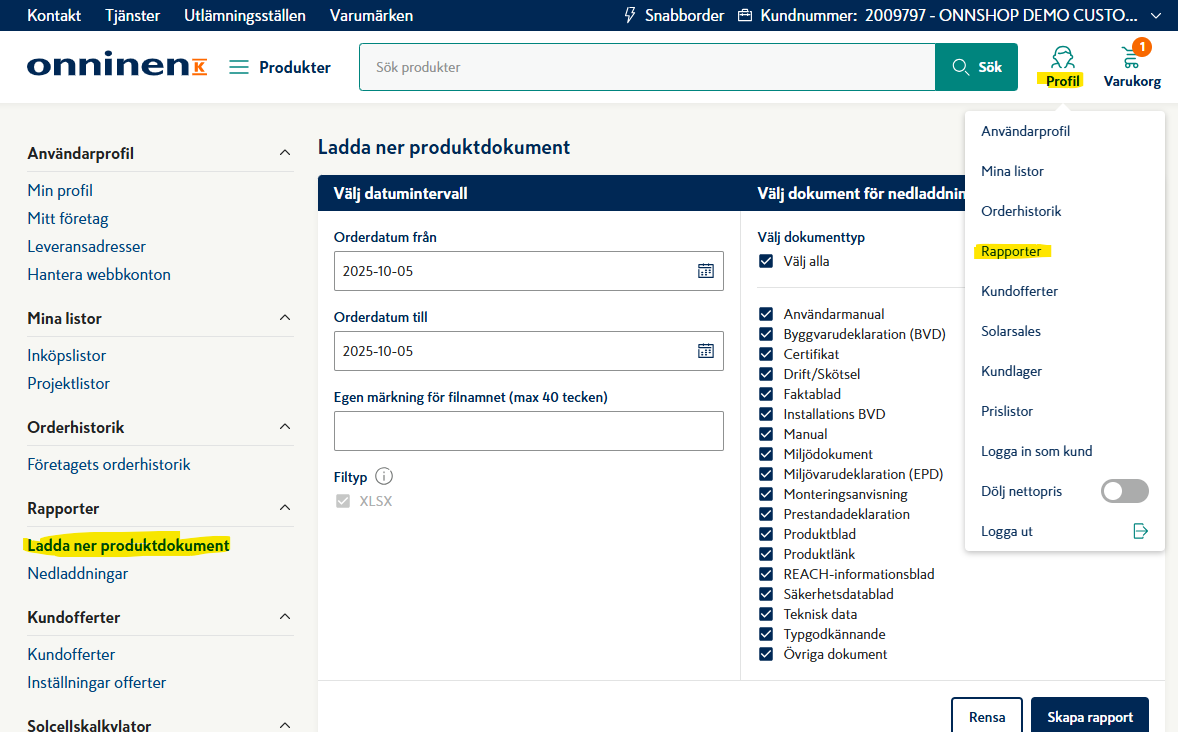Expand the Kundnummer customer dropdown arrow
The height and width of the screenshot is (732, 1178).
(1155, 15)
